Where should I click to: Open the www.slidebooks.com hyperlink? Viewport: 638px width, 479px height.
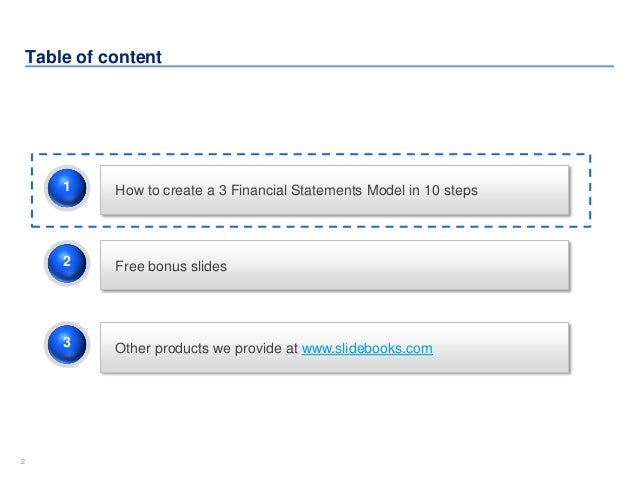tap(367, 348)
